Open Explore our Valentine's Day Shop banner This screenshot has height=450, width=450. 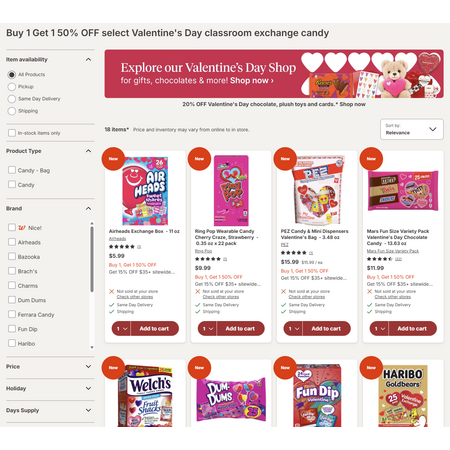pos(274,74)
